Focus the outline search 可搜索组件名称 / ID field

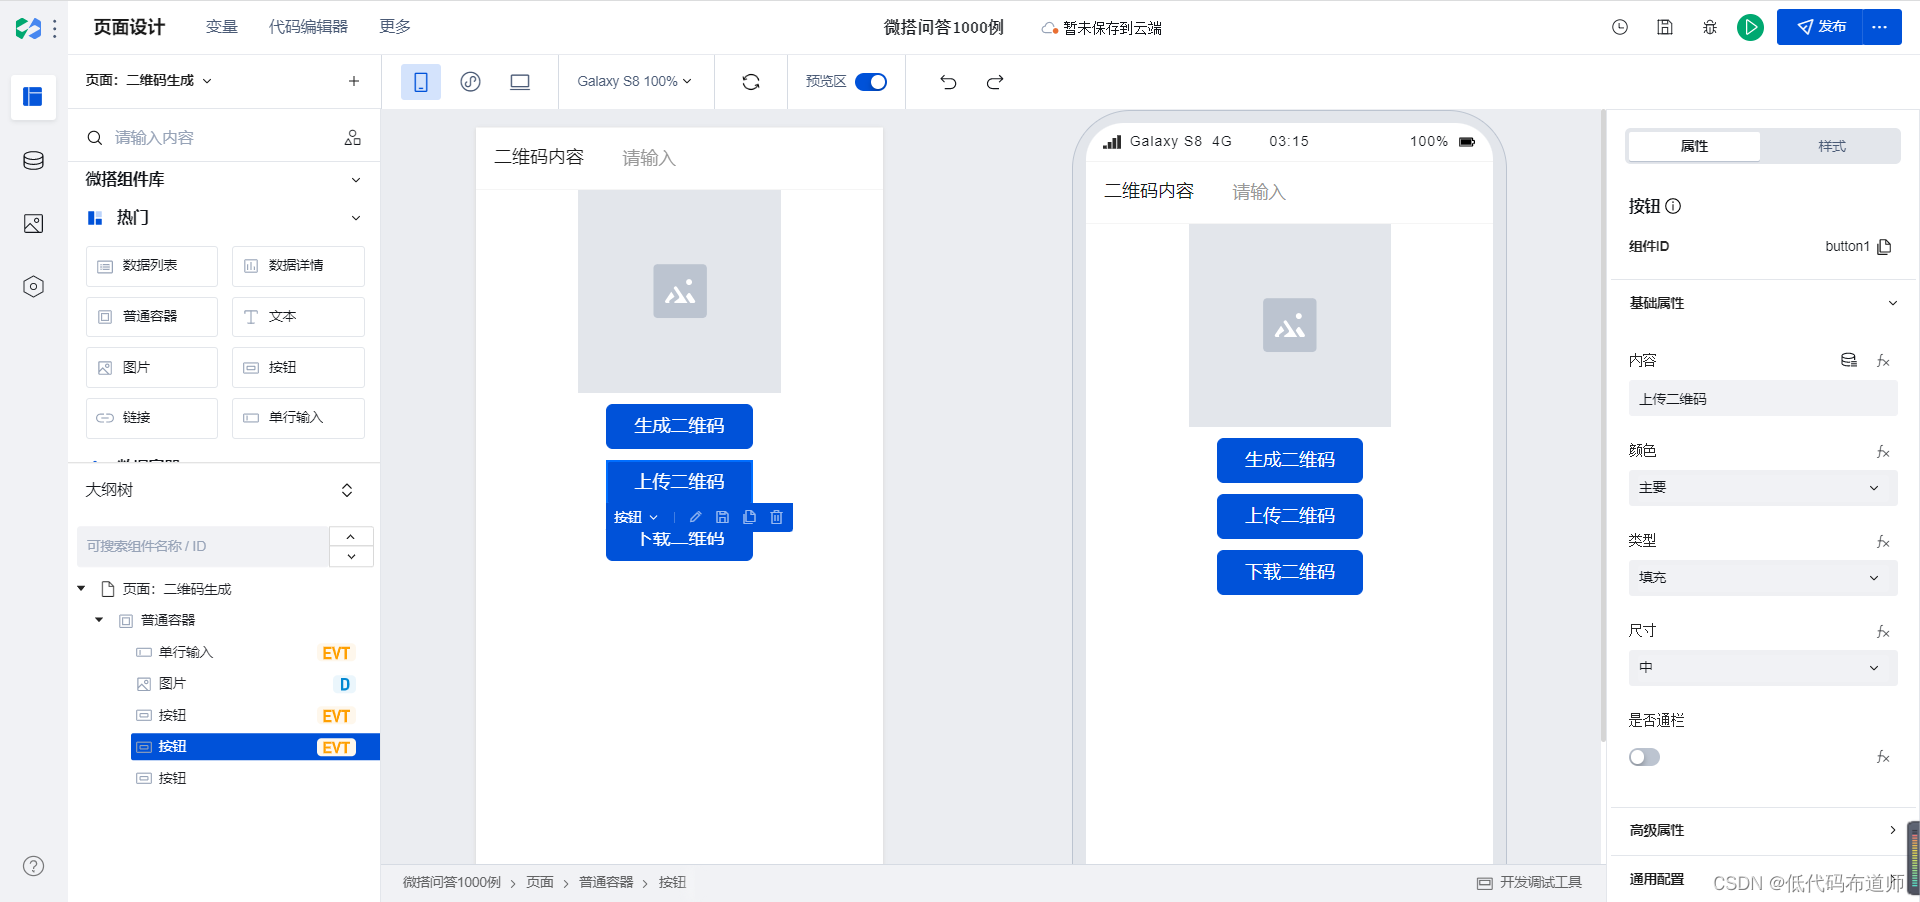[203, 546]
